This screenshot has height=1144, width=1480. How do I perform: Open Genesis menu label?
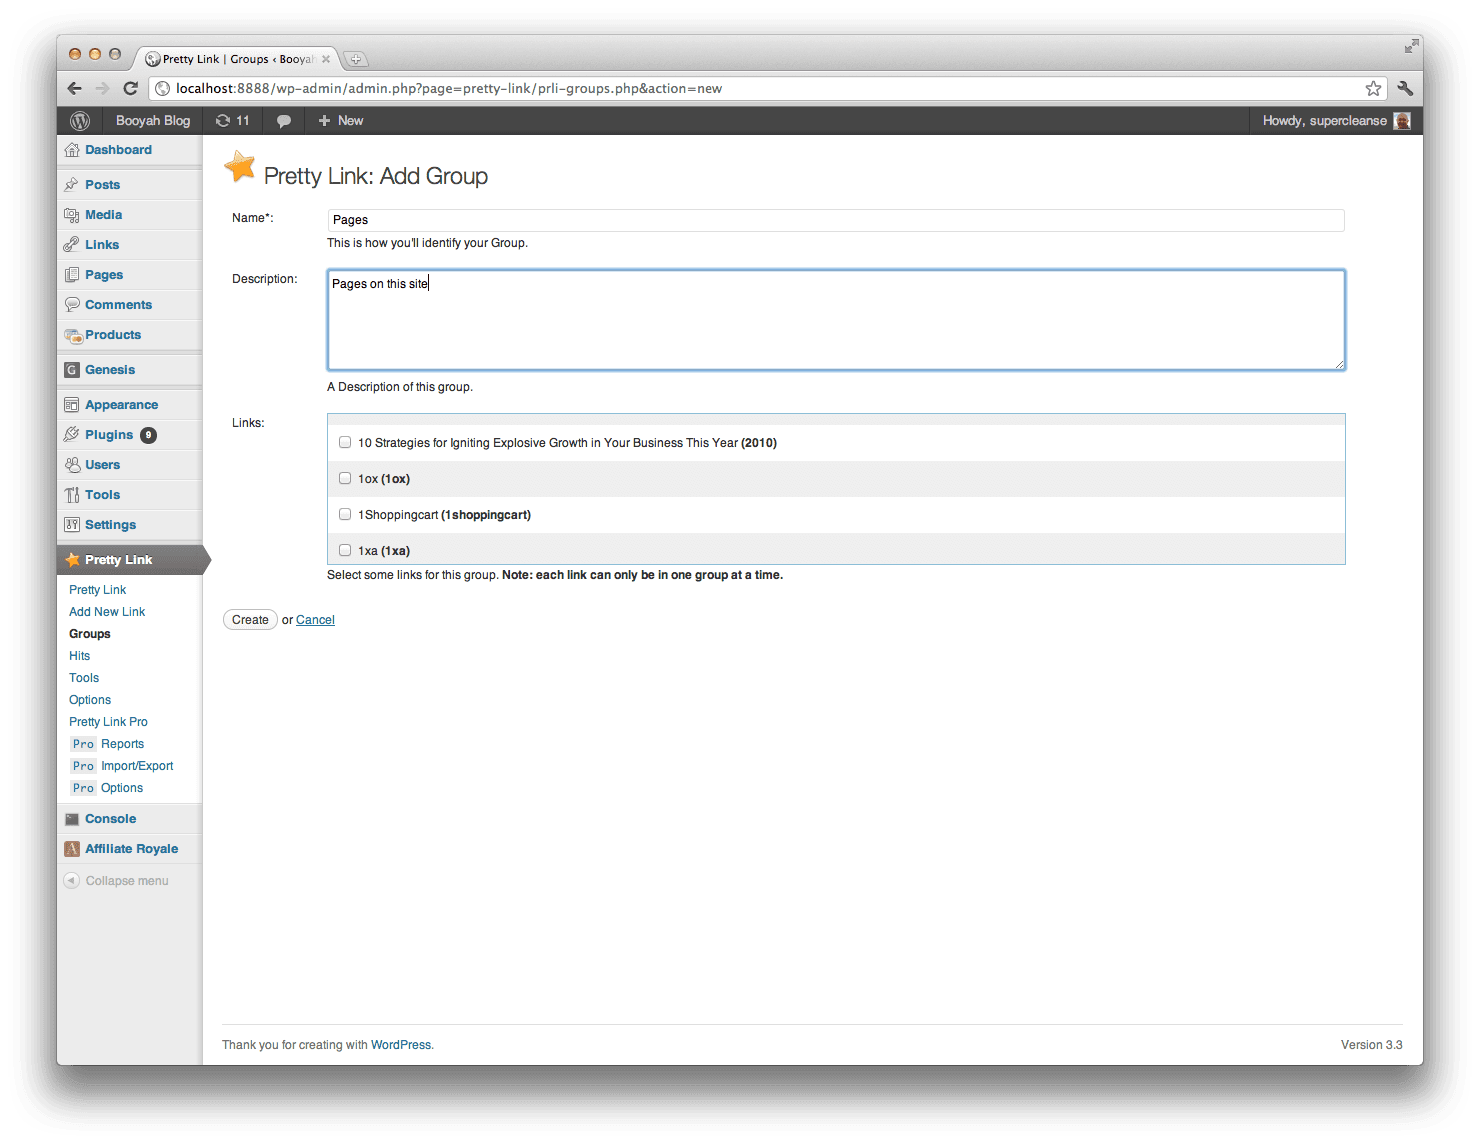[x=110, y=370]
